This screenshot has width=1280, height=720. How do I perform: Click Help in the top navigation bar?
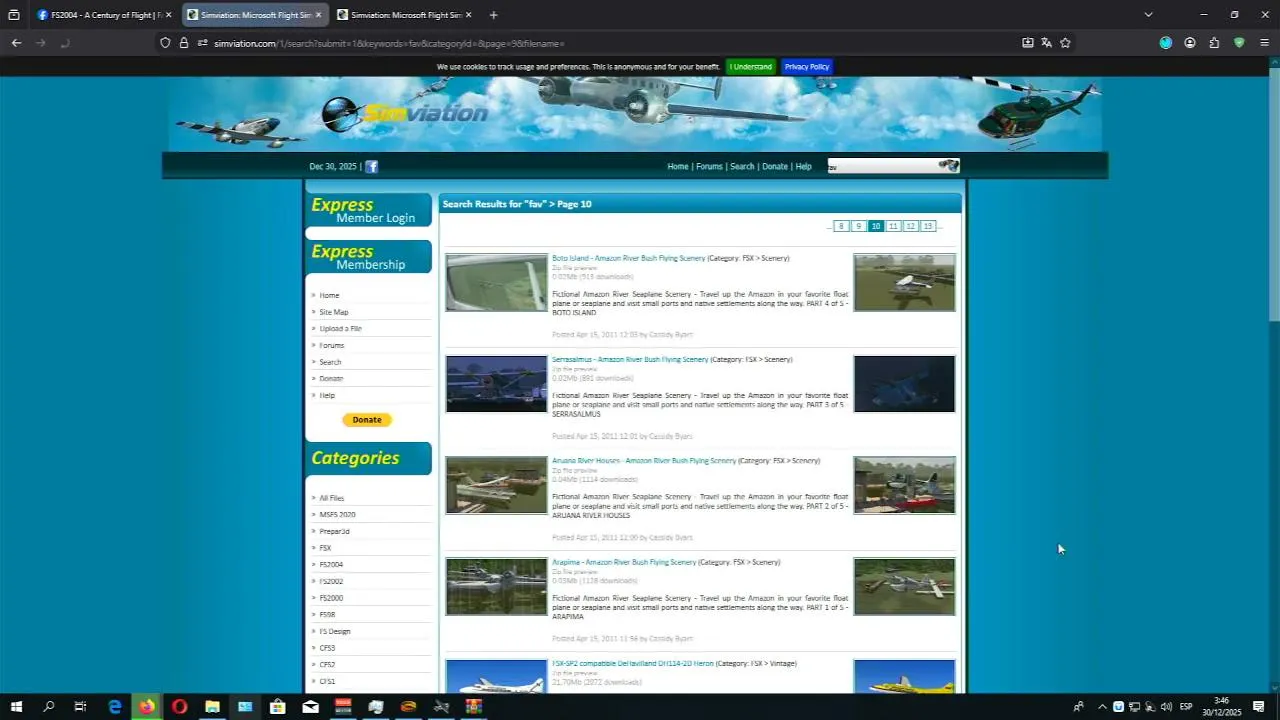(x=803, y=167)
